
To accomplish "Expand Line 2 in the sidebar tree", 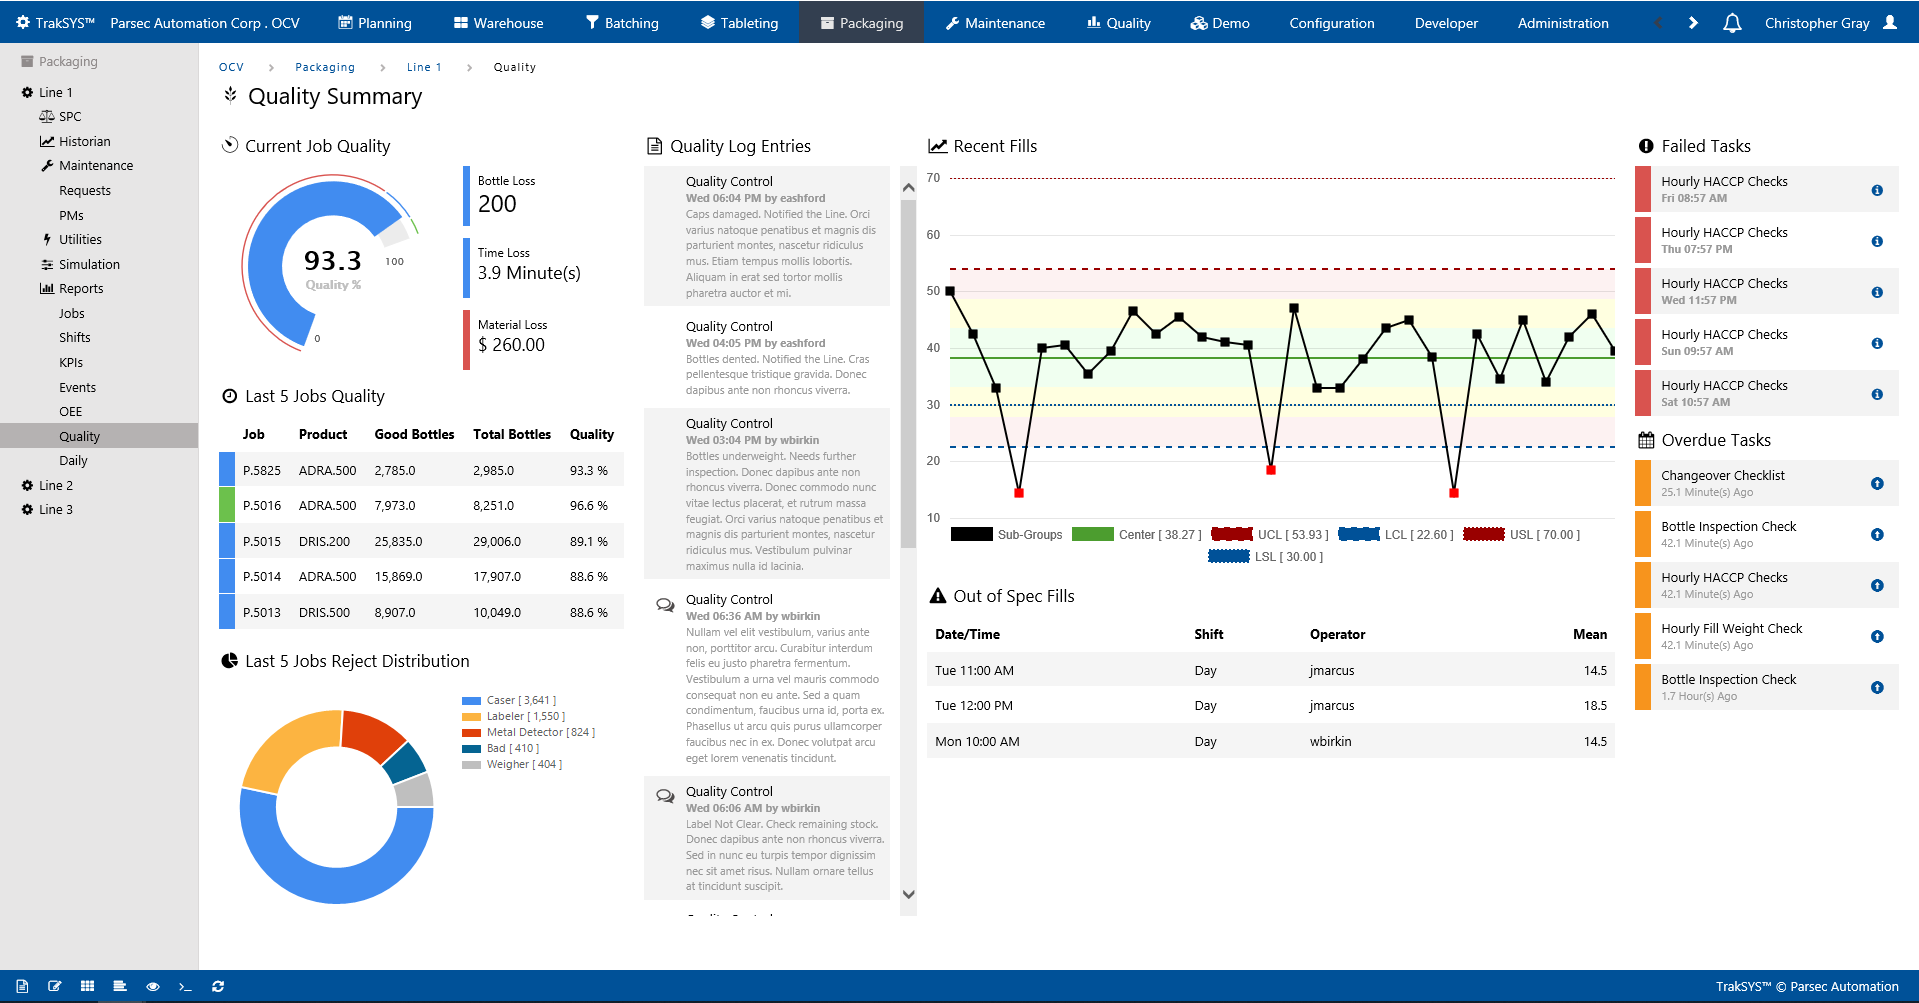I will [55, 485].
